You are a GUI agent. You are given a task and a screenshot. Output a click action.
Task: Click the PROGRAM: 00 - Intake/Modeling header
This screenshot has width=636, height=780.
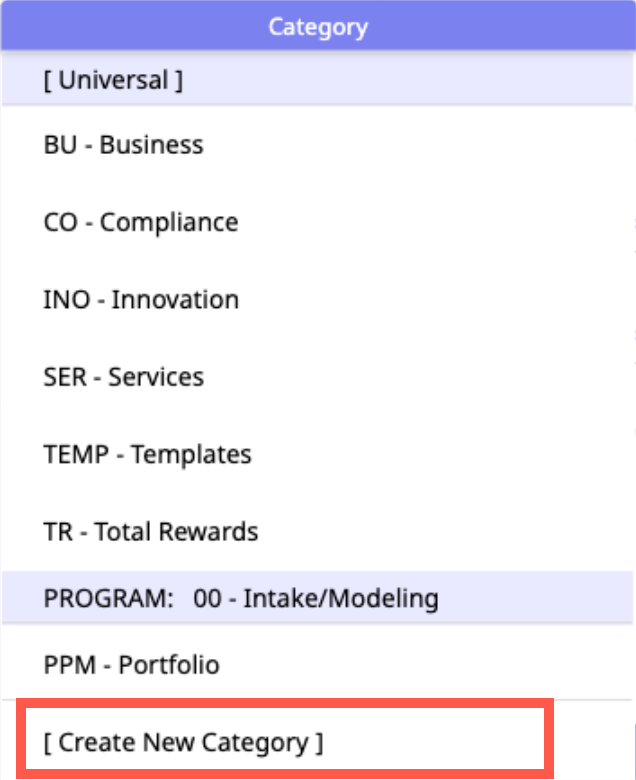241,599
